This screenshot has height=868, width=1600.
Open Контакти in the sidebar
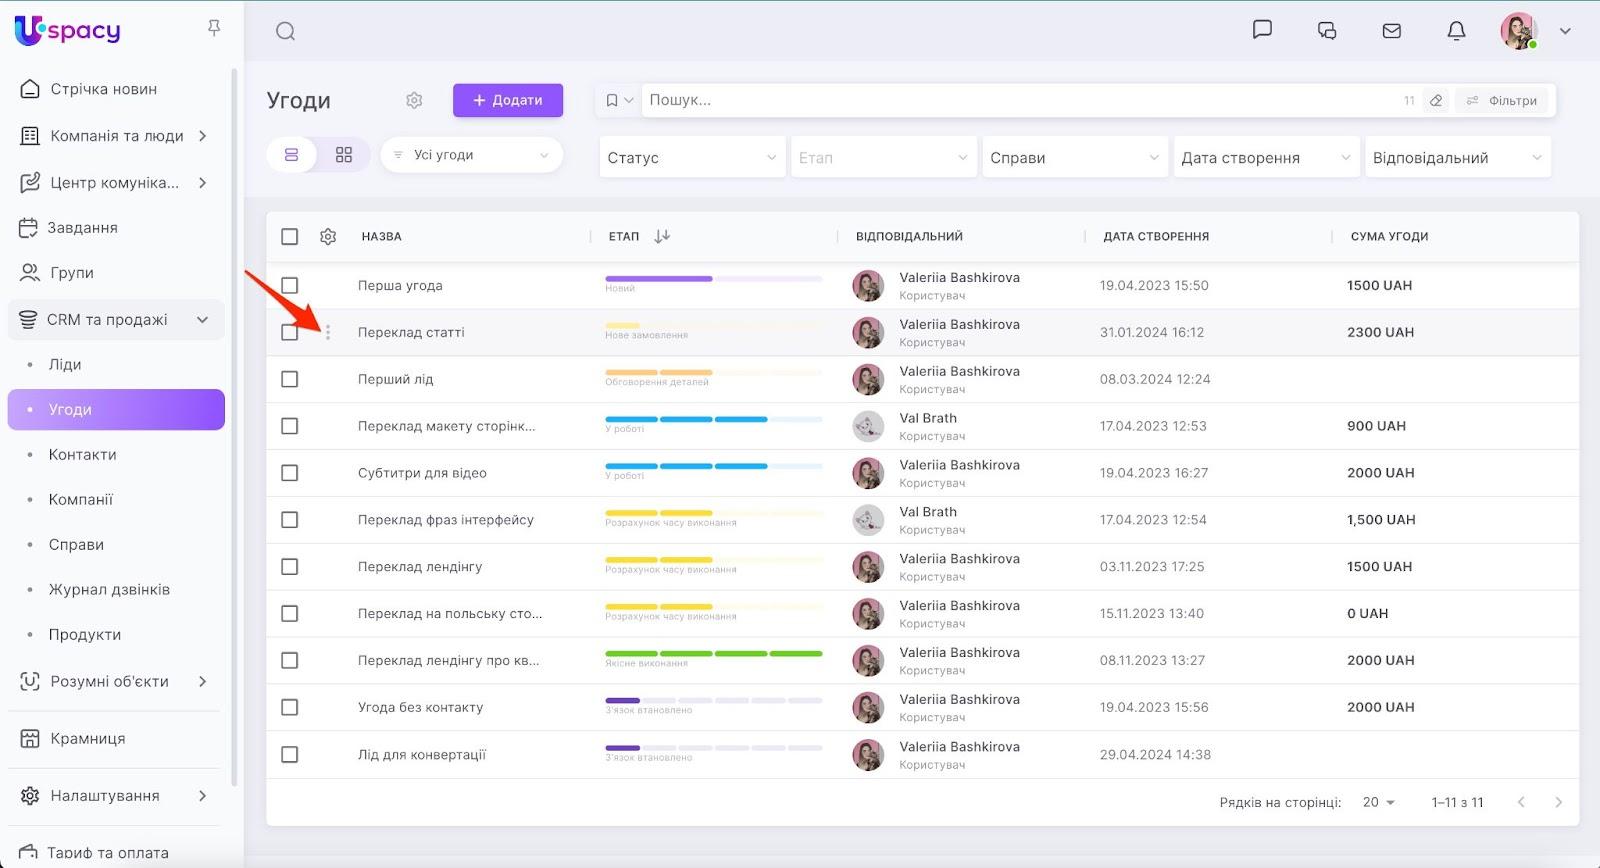pyautogui.click(x=83, y=455)
